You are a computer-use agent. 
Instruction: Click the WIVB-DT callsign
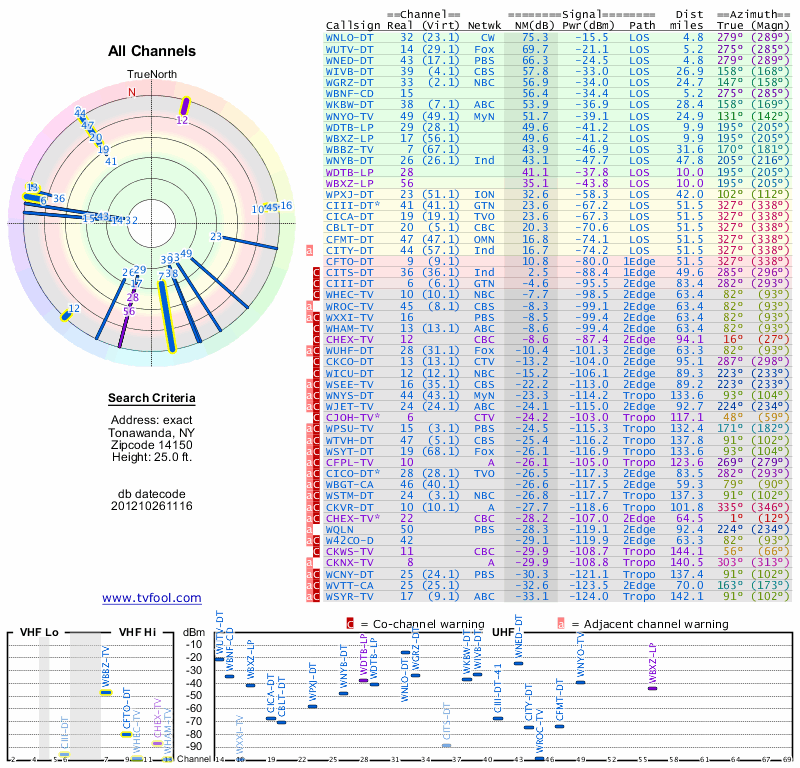pyautogui.click(x=349, y=71)
